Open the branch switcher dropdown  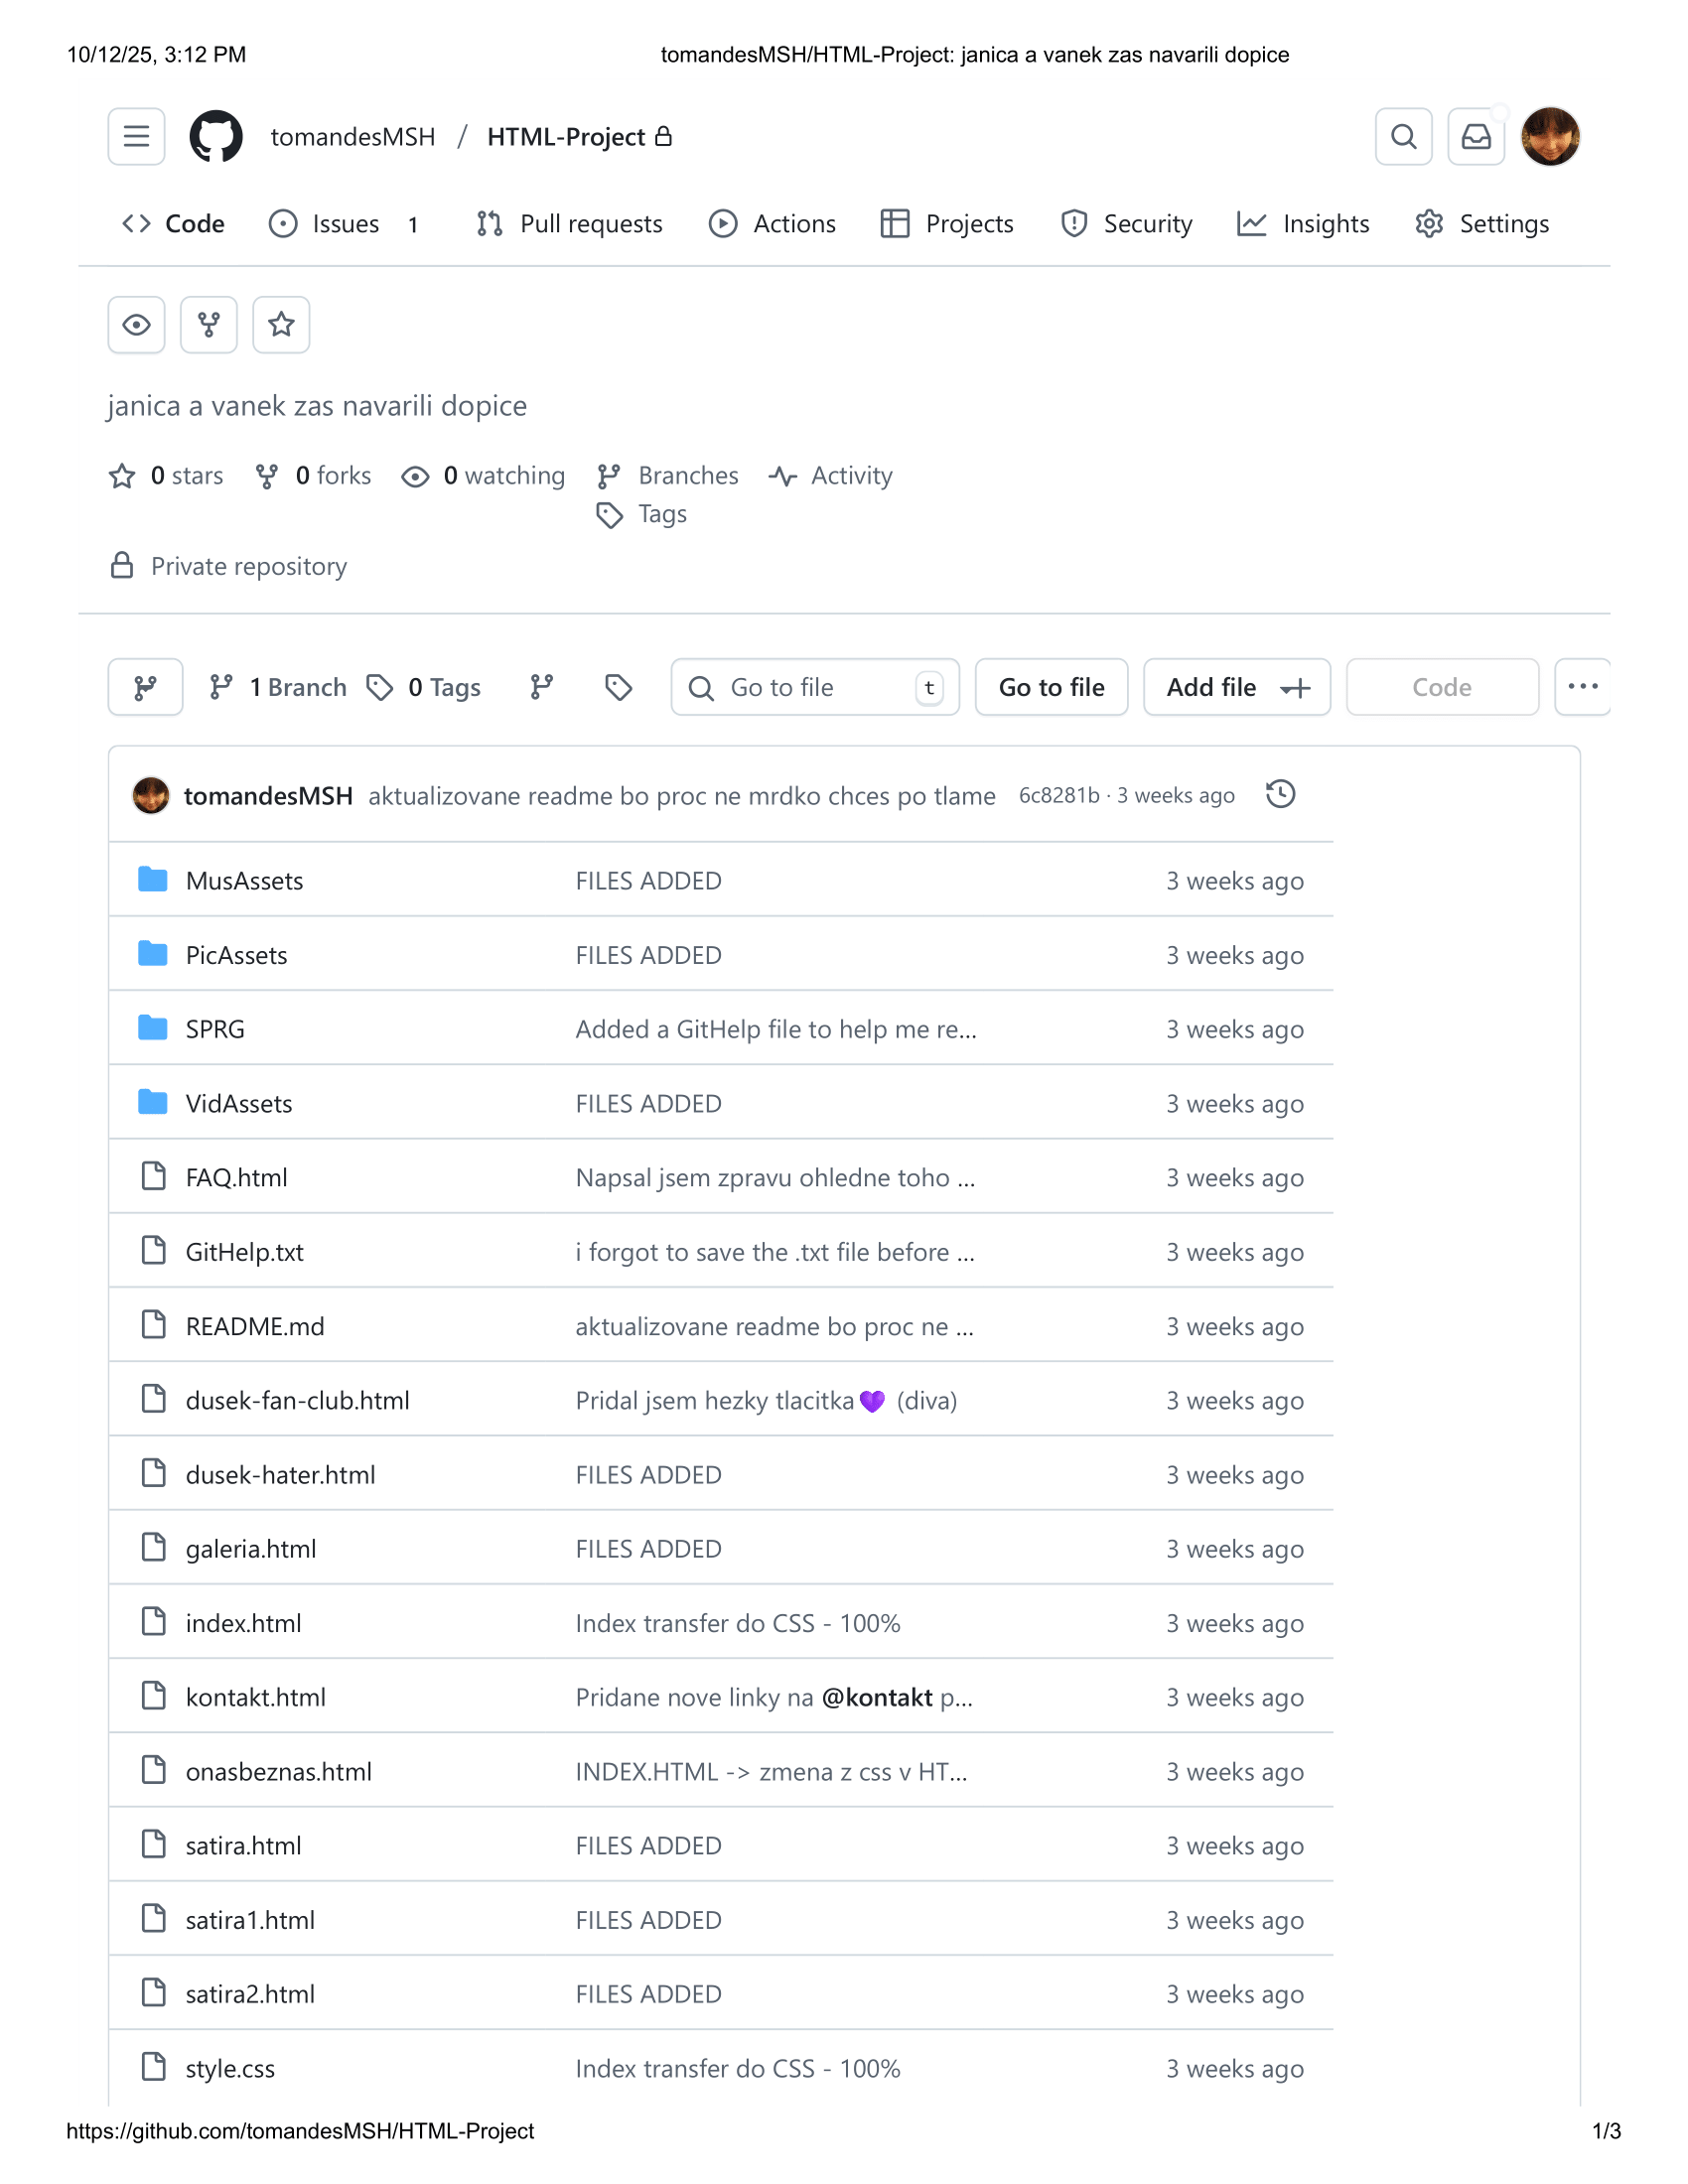pos(145,687)
